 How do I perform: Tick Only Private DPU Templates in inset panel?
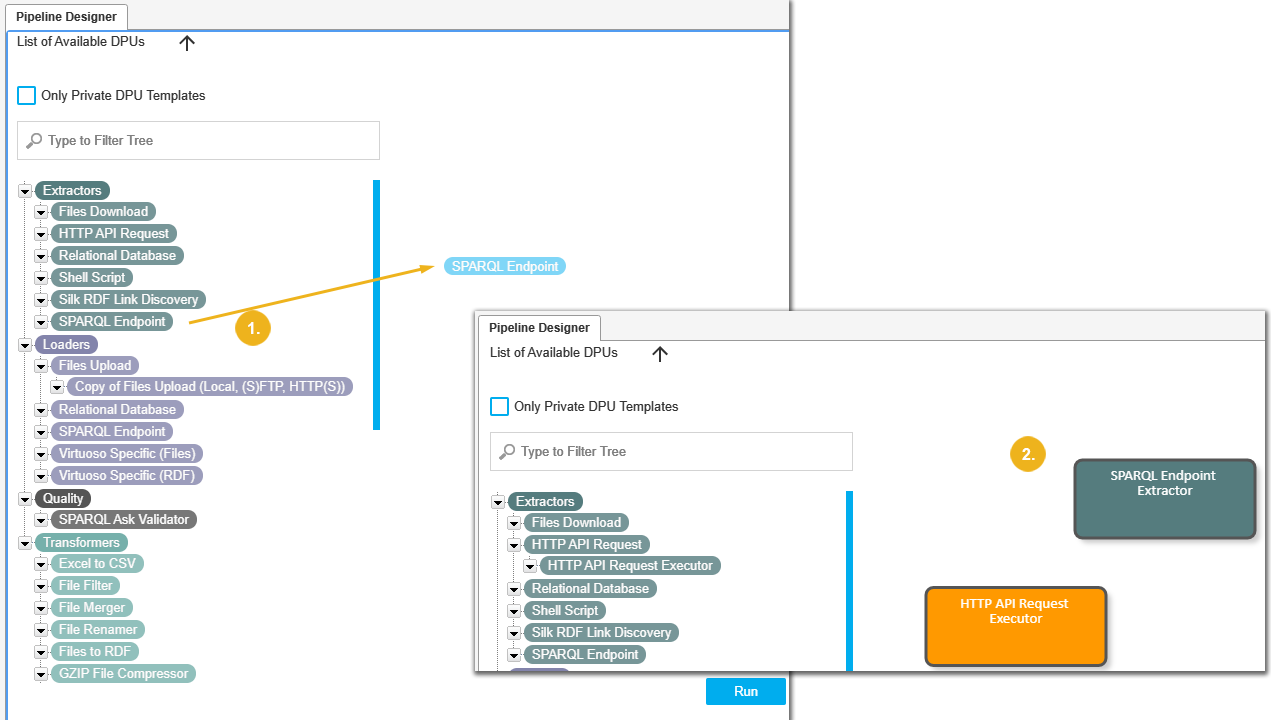[x=499, y=407]
